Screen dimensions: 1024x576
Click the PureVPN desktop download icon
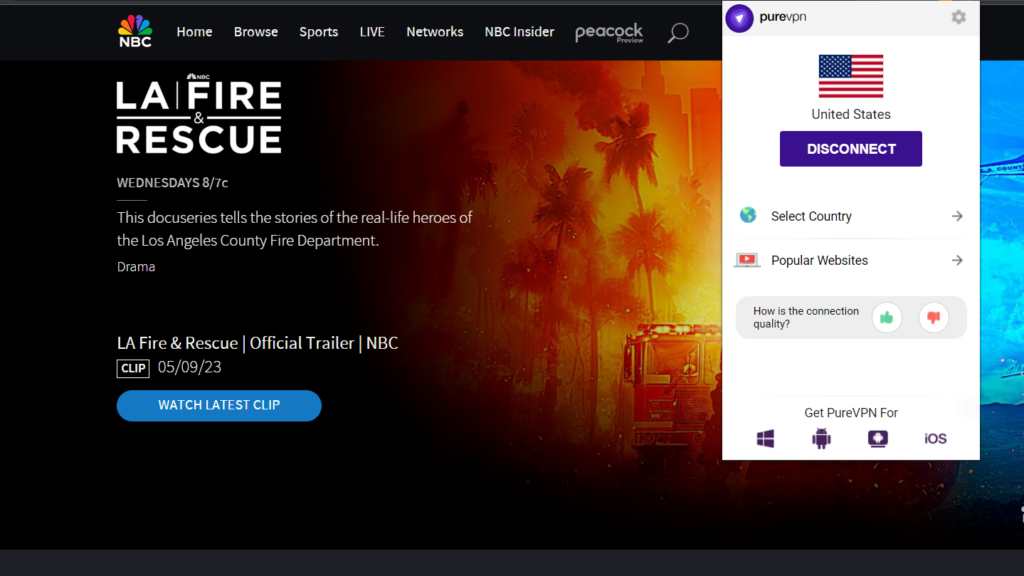coord(877,439)
